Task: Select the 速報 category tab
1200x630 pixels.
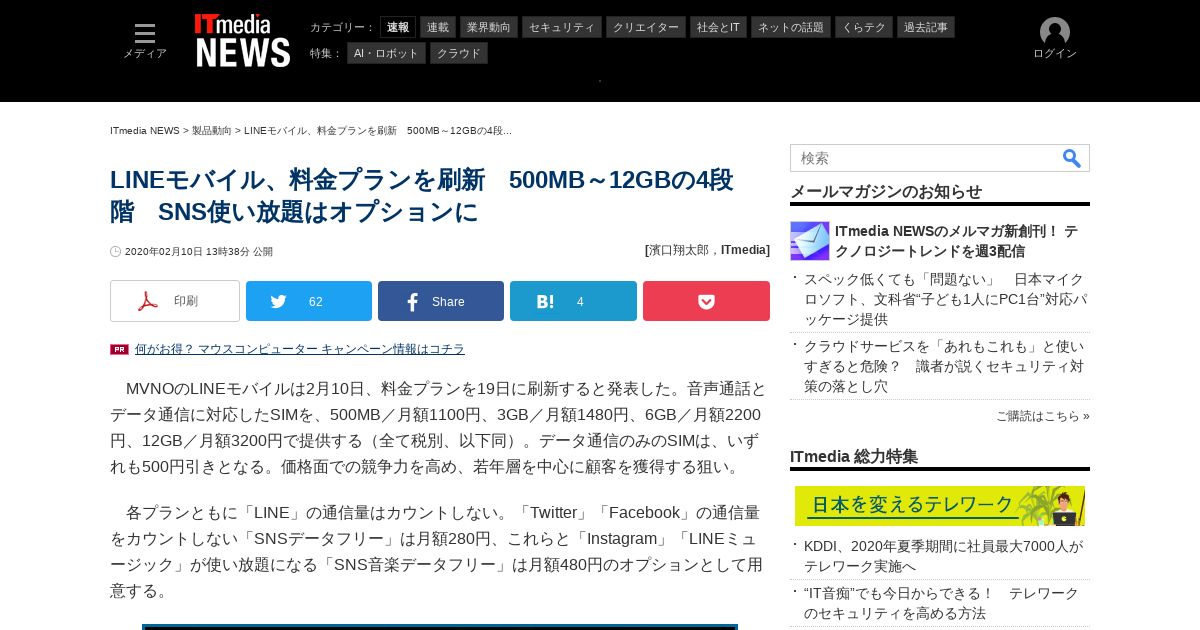Action: click(x=398, y=27)
